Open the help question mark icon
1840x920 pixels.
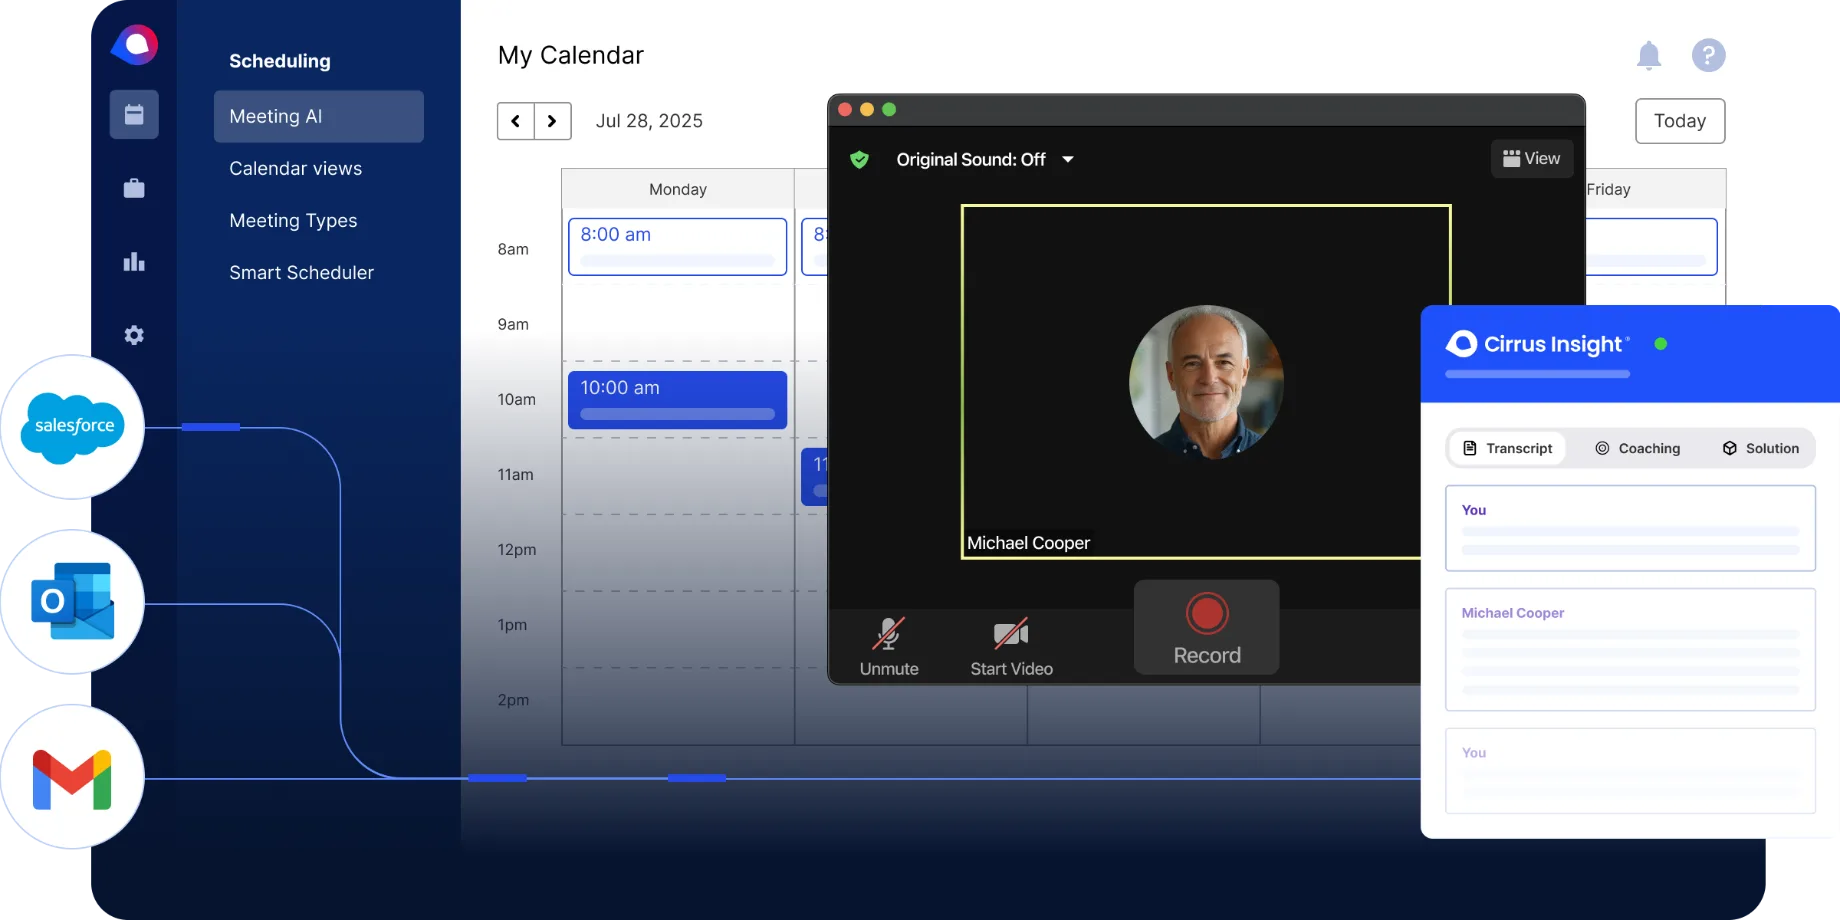point(1708,55)
